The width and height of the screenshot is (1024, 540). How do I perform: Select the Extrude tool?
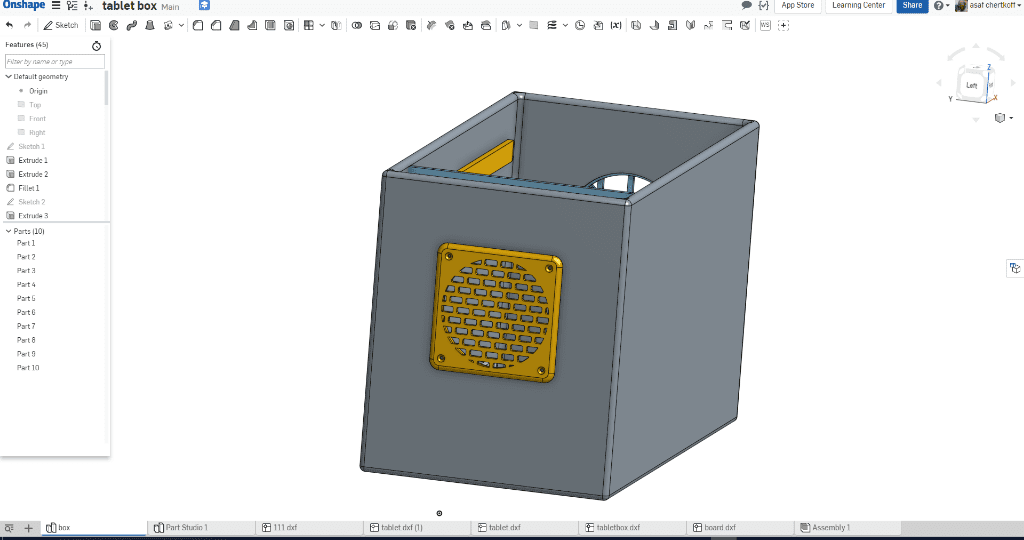coord(95,25)
